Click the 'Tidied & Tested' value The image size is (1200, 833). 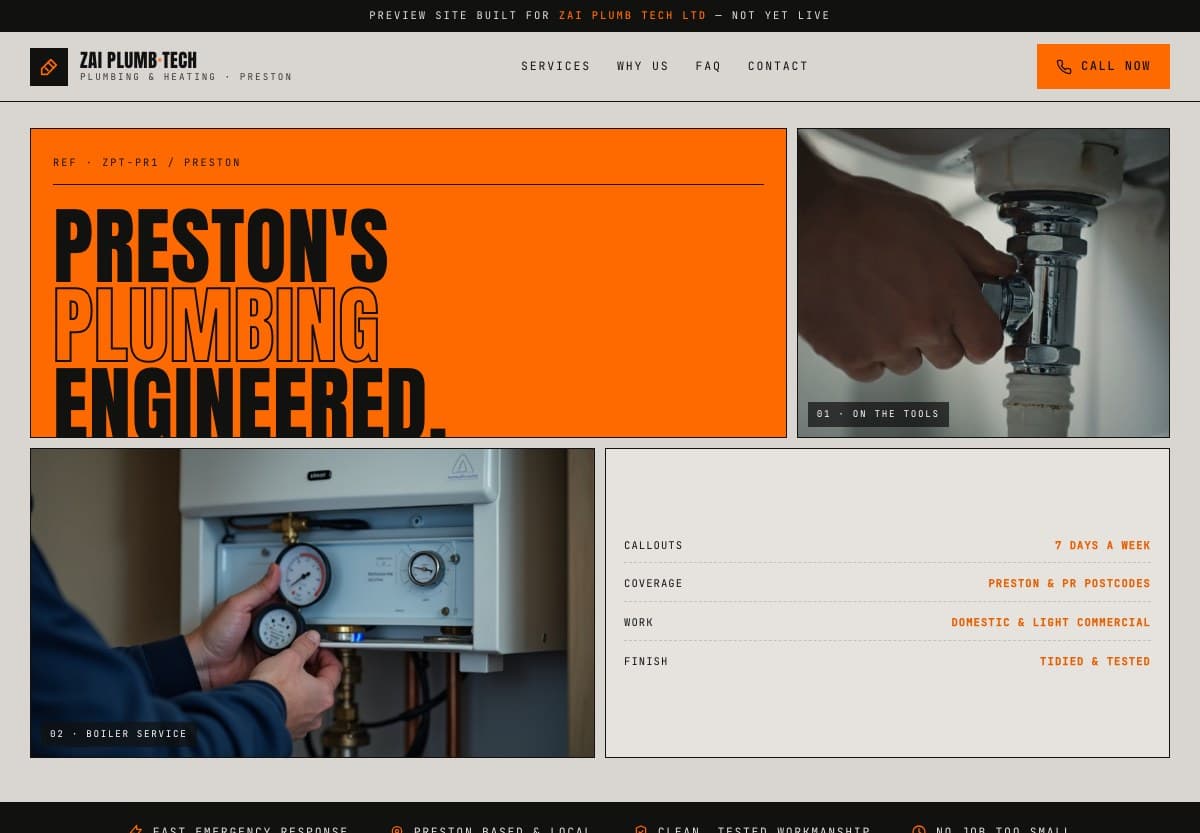point(1095,661)
